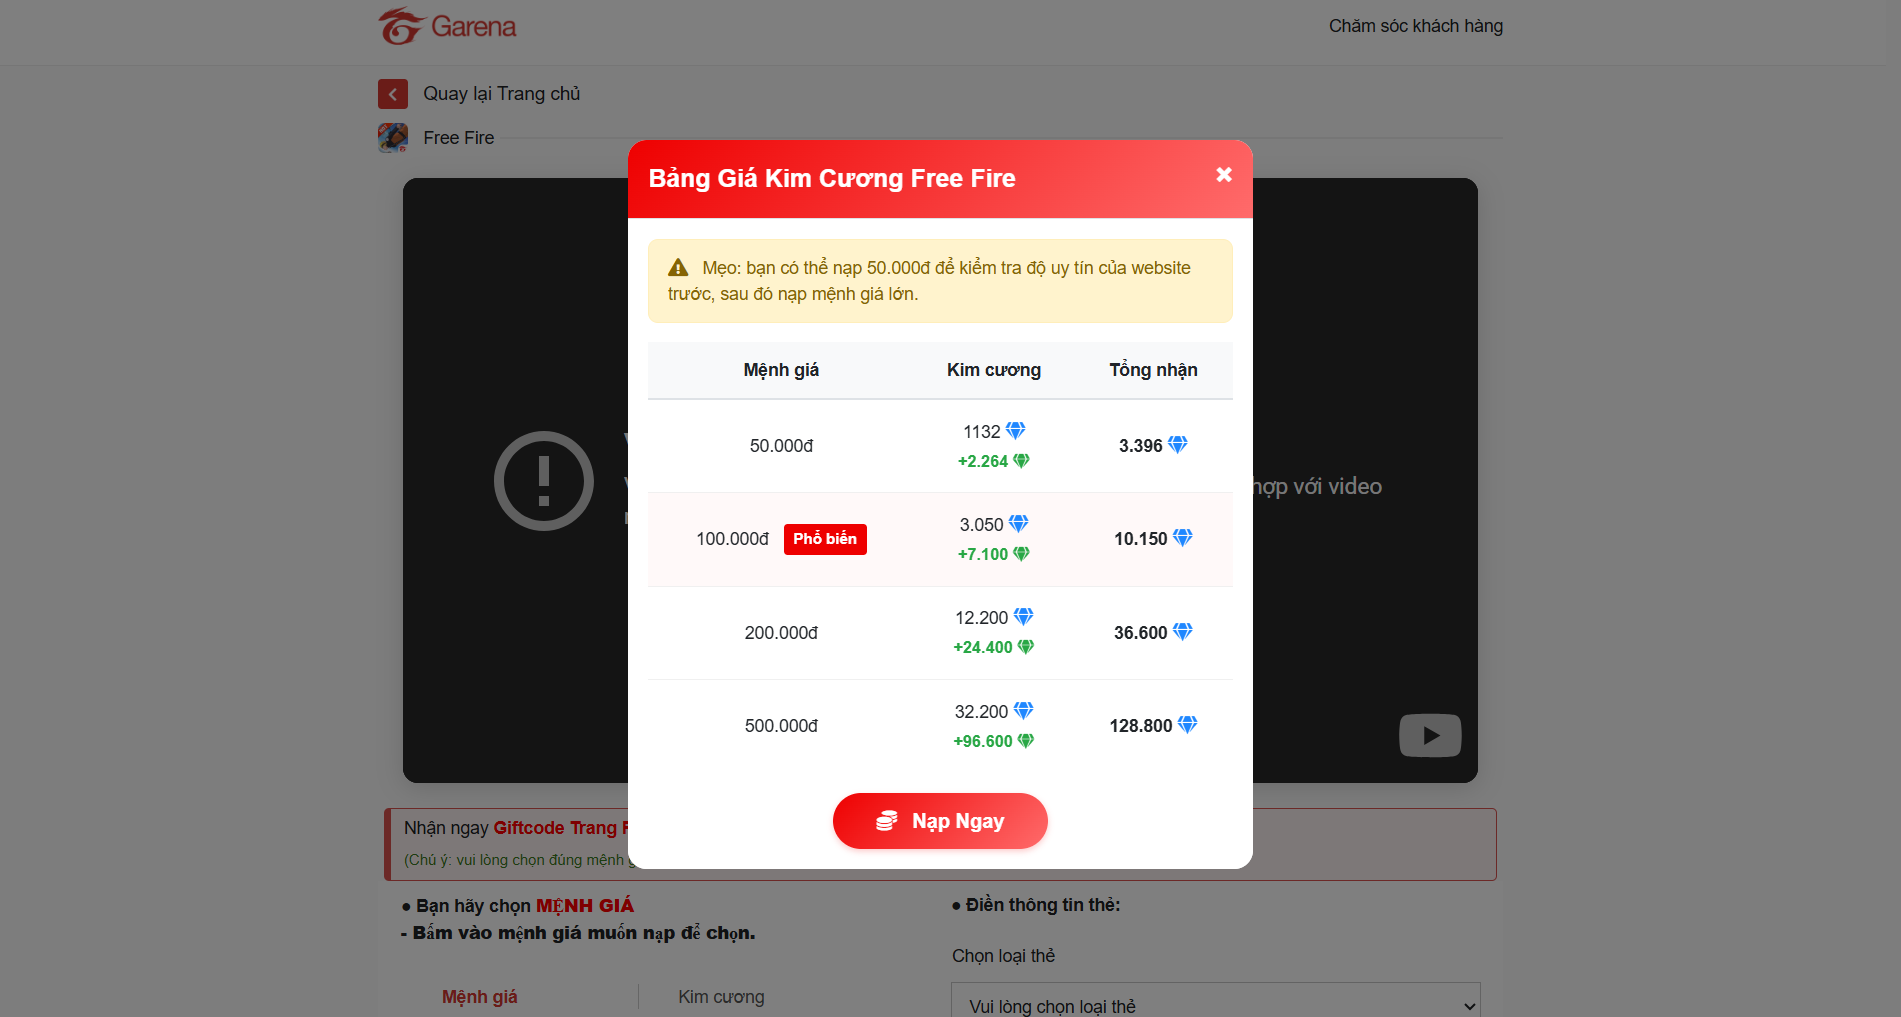Click the red back arrow icon
The width and height of the screenshot is (1901, 1017).
point(393,94)
